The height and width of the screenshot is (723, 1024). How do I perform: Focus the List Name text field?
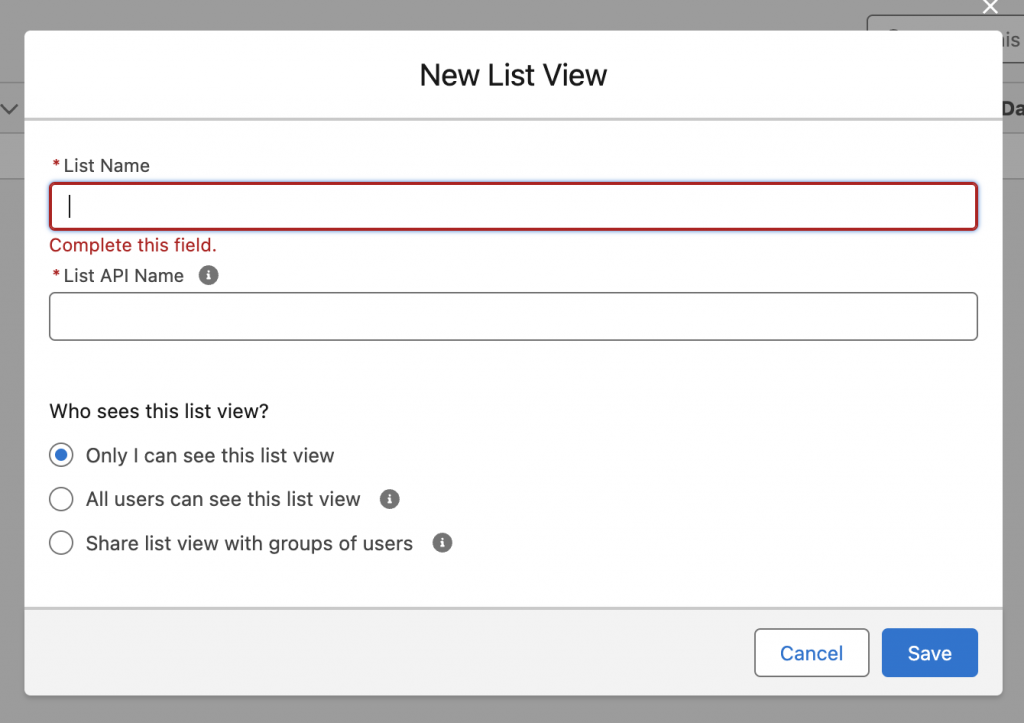[x=512, y=207]
